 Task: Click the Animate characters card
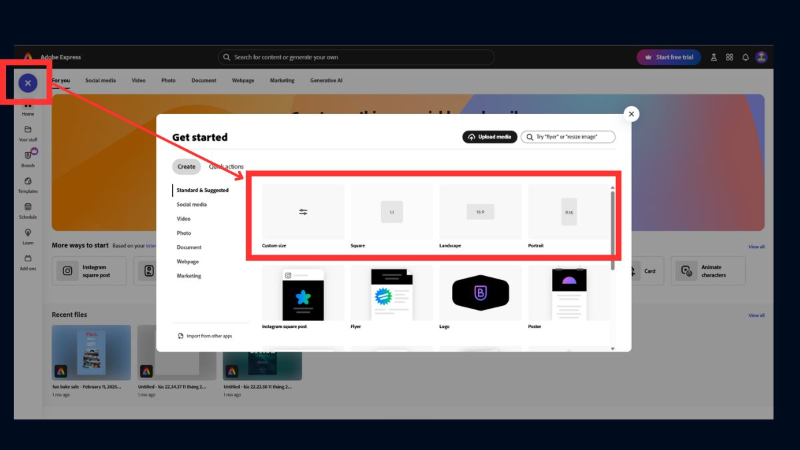click(x=708, y=271)
